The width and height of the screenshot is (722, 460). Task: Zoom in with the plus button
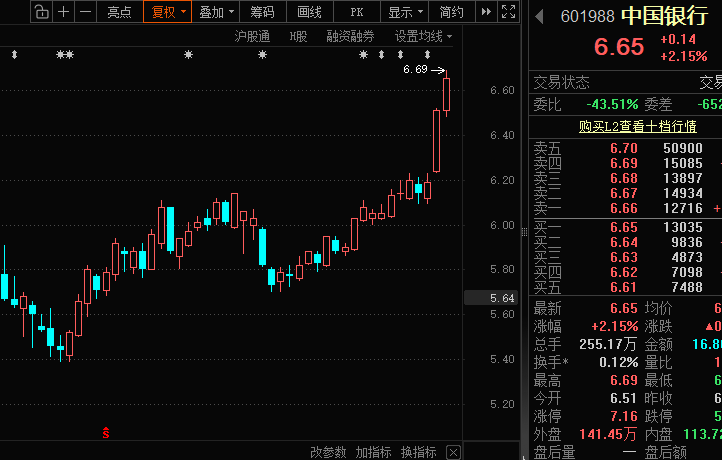click(x=64, y=12)
